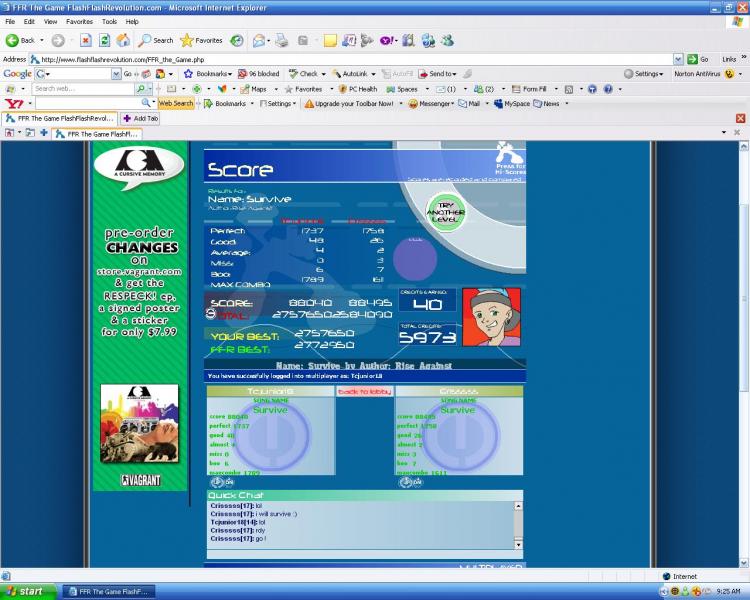
Task: Click the IE Home icon
Action: click(x=123, y=40)
